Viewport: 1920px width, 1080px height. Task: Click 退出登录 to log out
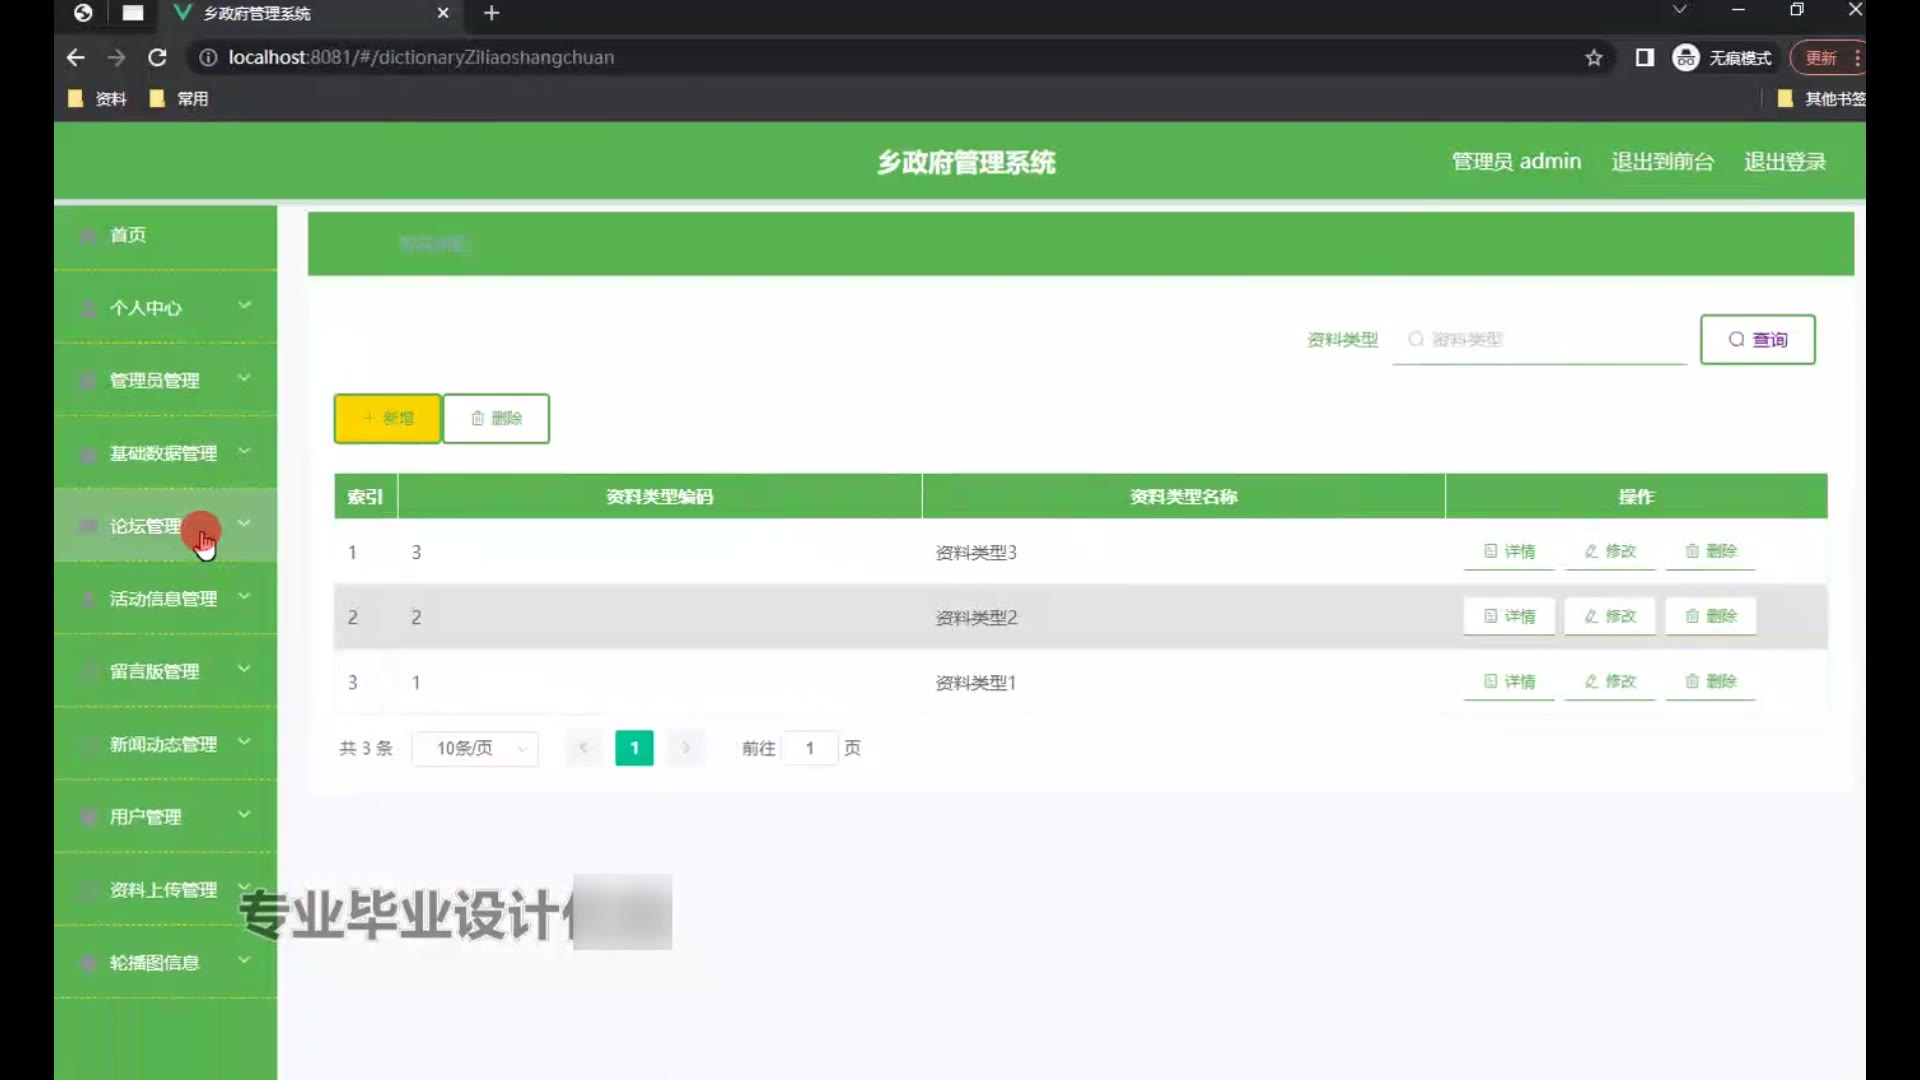(1785, 161)
